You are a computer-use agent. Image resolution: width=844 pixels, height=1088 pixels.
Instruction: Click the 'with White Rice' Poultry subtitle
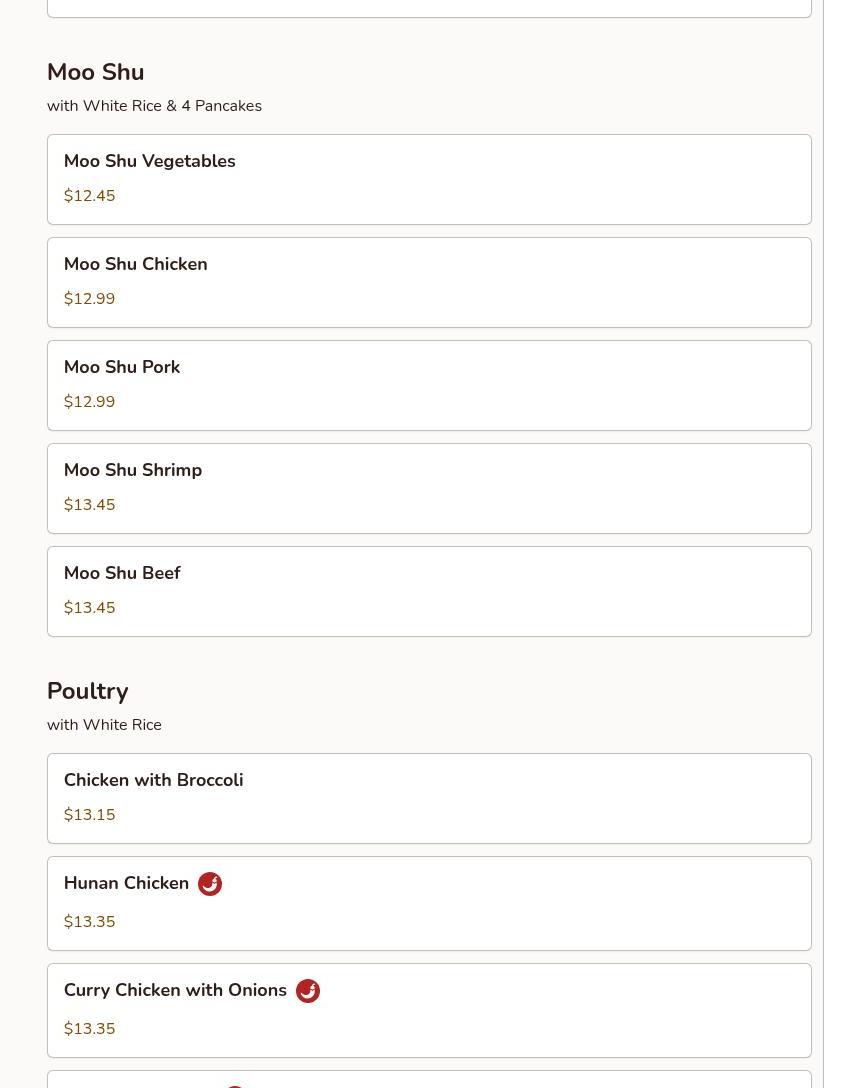pyautogui.click(x=104, y=725)
